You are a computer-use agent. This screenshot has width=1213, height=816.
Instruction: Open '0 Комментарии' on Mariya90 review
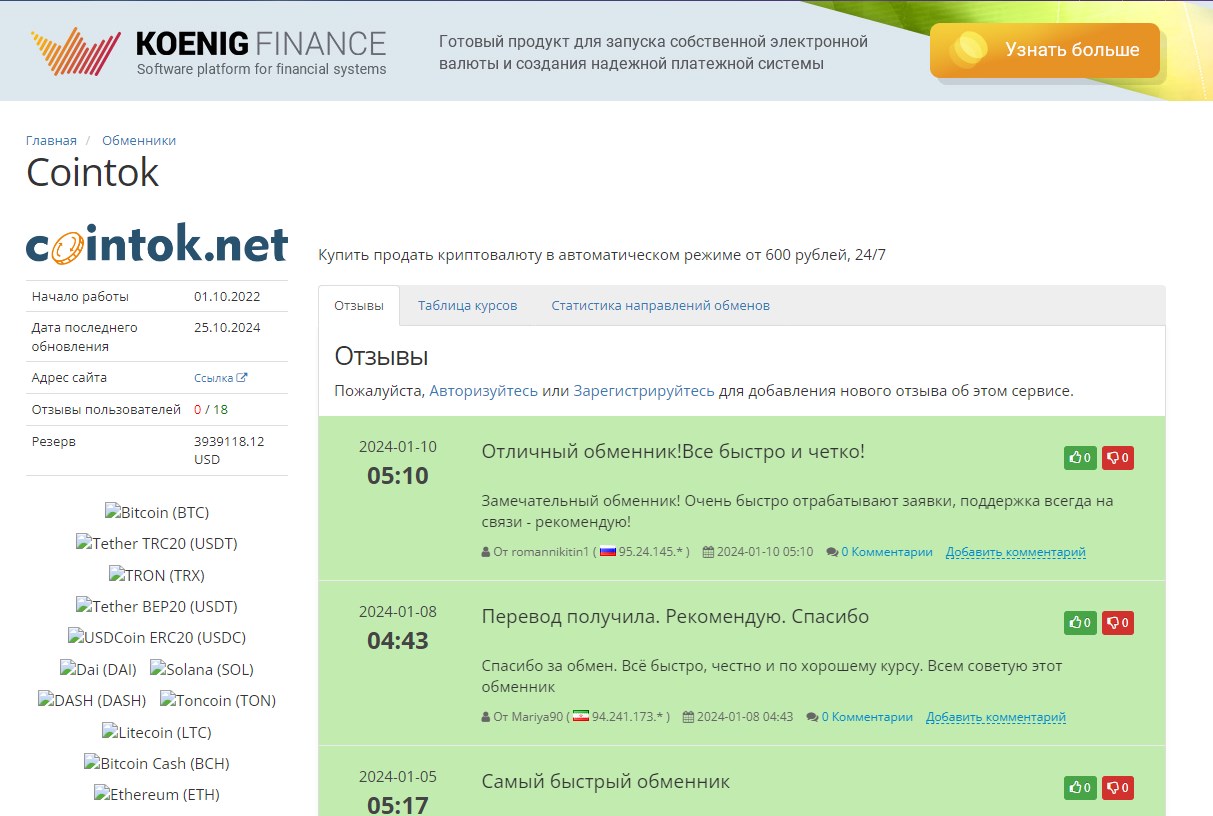867,717
